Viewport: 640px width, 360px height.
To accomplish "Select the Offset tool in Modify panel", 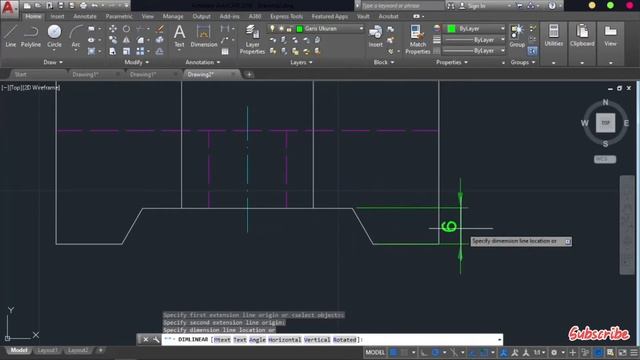I will click(160, 51).
